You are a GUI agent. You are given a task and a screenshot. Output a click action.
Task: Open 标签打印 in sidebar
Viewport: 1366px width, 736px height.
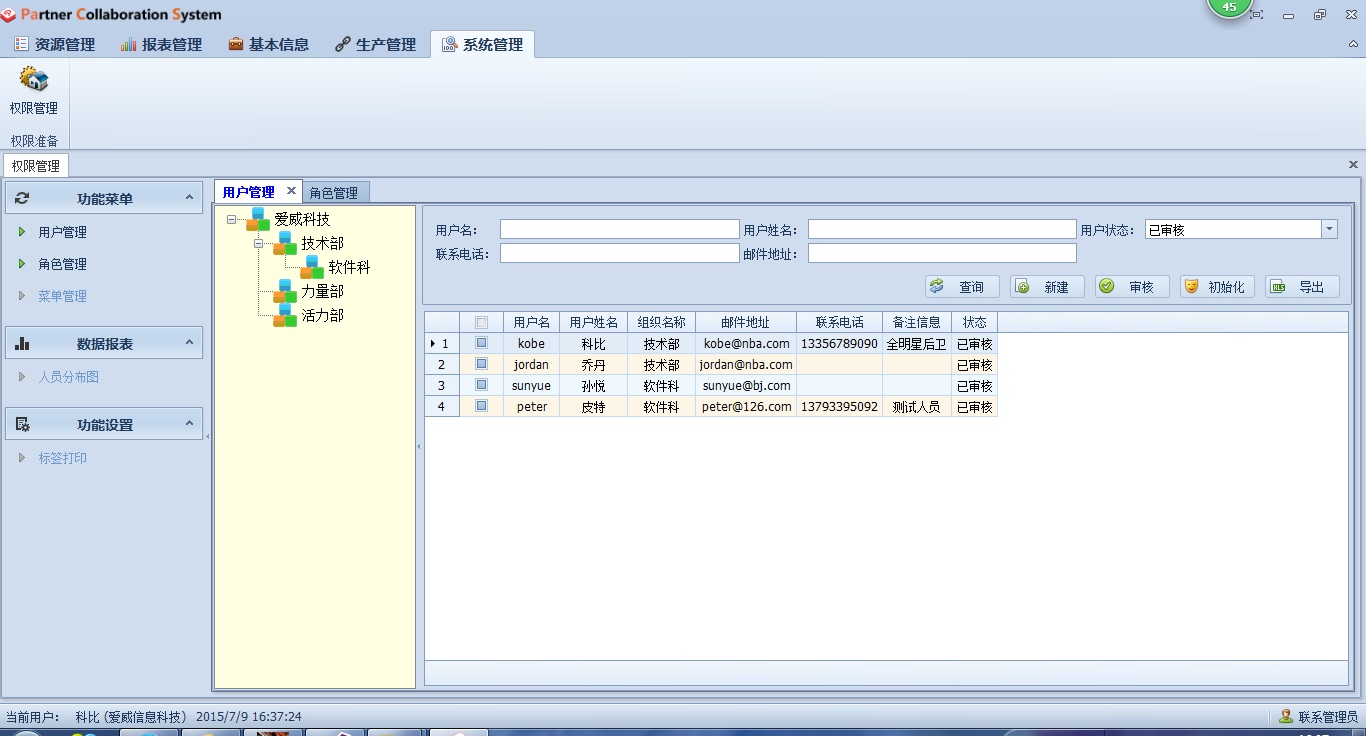pos(63,458)
